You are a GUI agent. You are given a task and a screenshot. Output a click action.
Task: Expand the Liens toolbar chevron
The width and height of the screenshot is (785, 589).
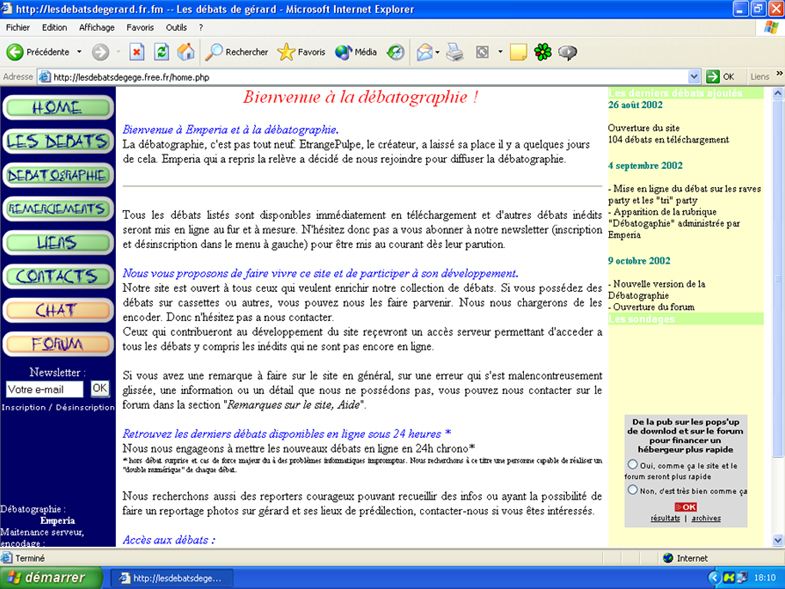pos(779,74)
